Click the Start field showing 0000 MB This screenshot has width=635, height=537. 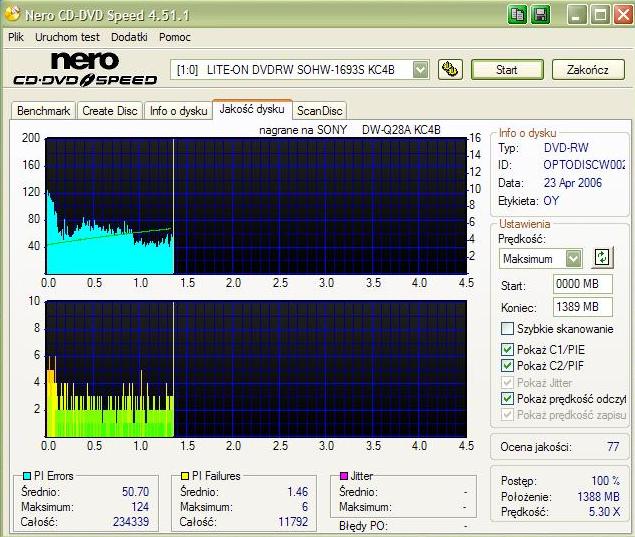click(x=583, y=284)
